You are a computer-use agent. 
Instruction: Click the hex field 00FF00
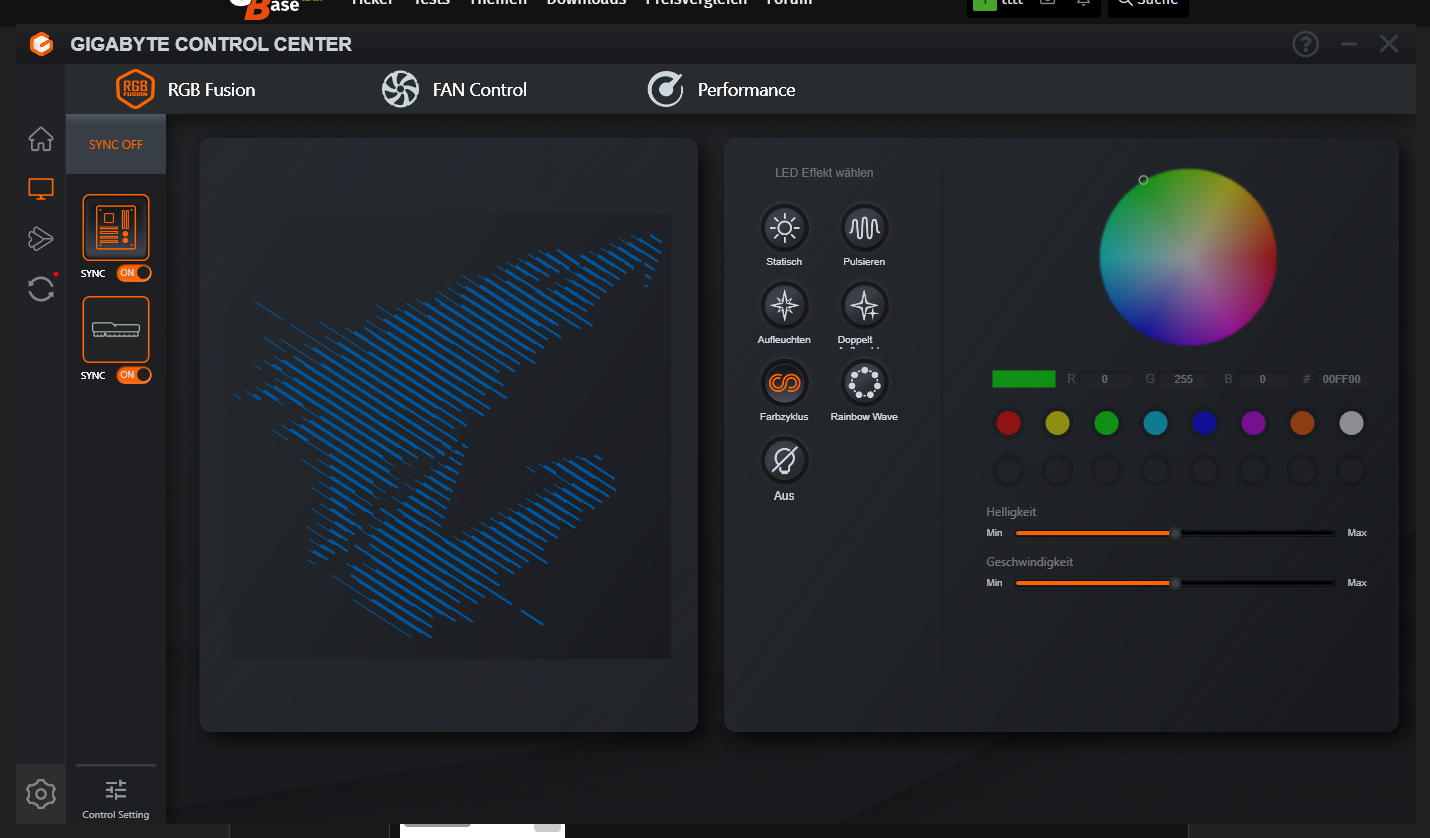[1341, 380]
